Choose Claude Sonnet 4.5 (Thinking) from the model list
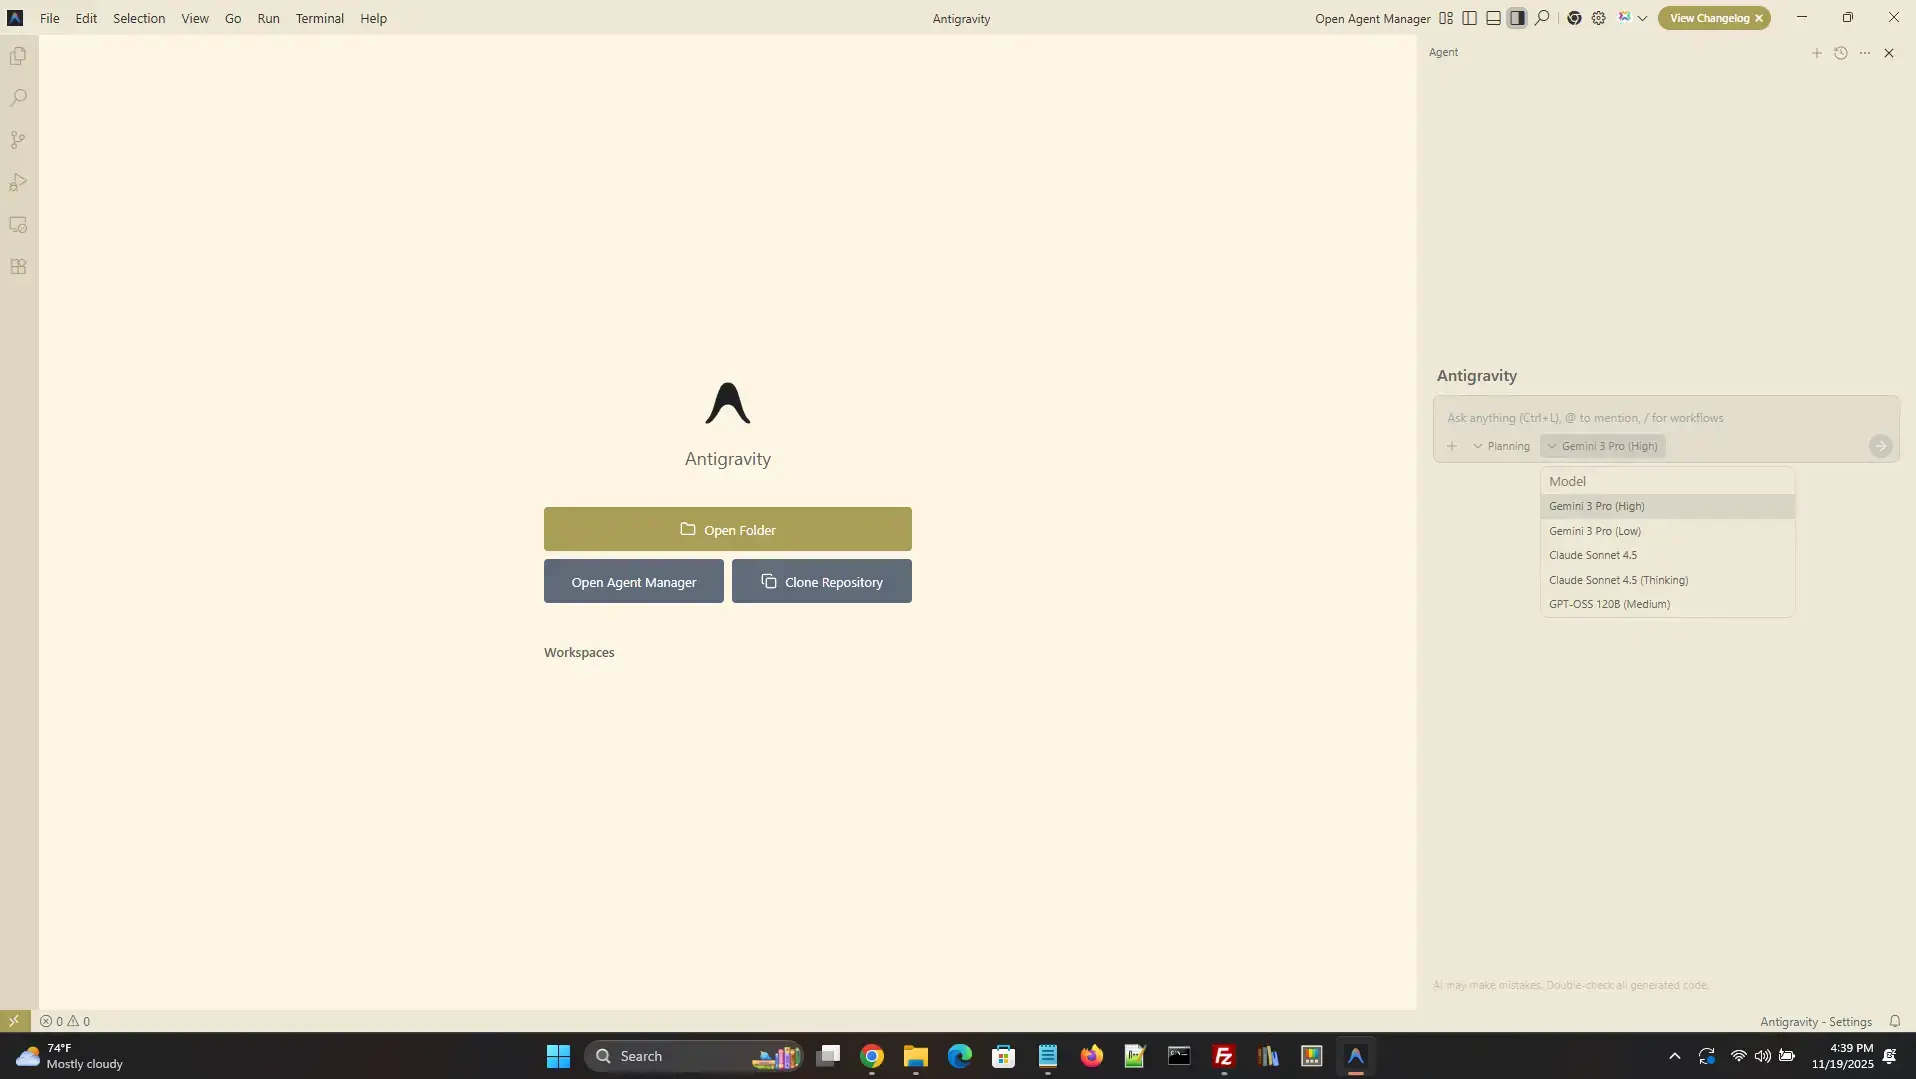 1618,580
